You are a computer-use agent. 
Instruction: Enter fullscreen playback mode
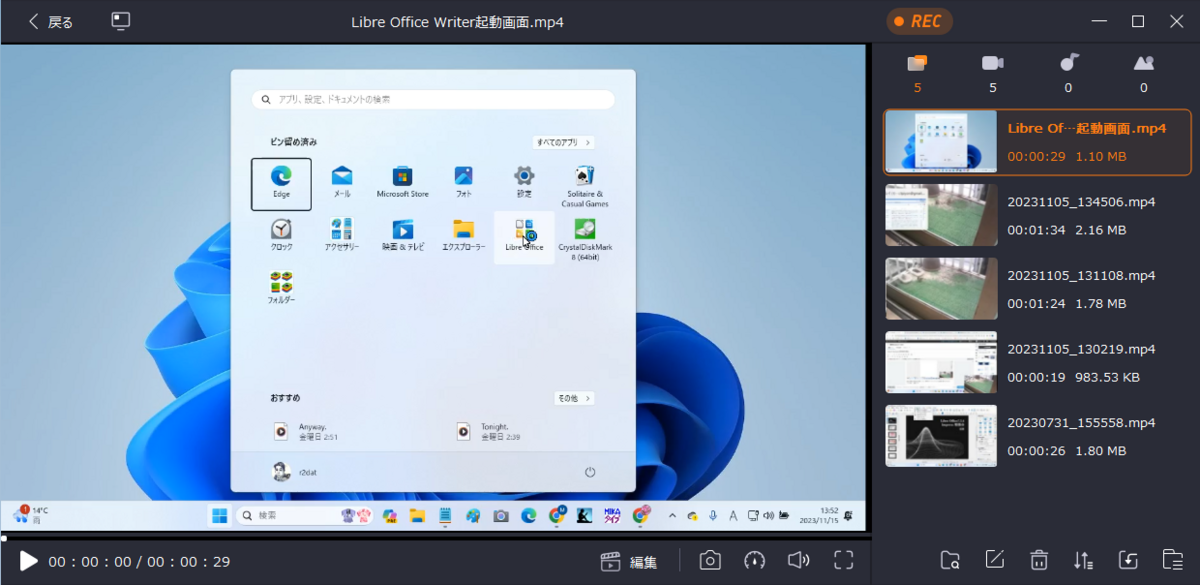tap(844, 561)
